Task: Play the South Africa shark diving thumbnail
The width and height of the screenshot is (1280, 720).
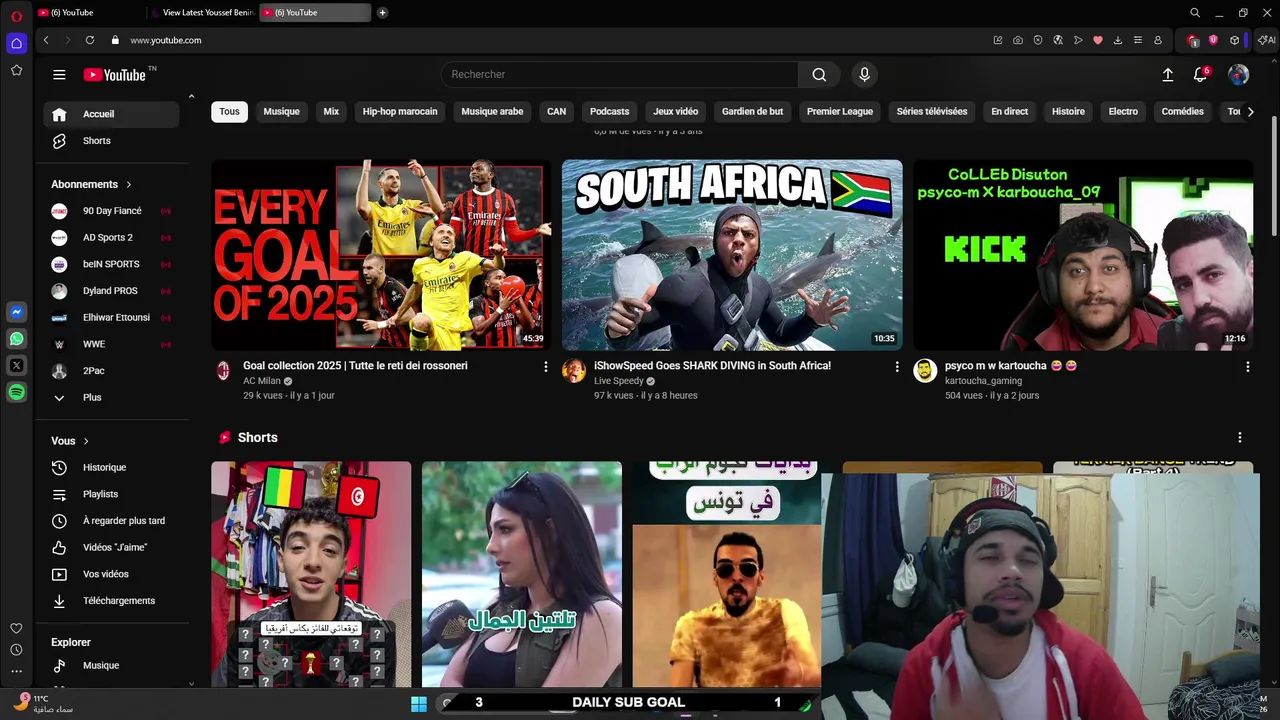Action: (x=732, y=255)
